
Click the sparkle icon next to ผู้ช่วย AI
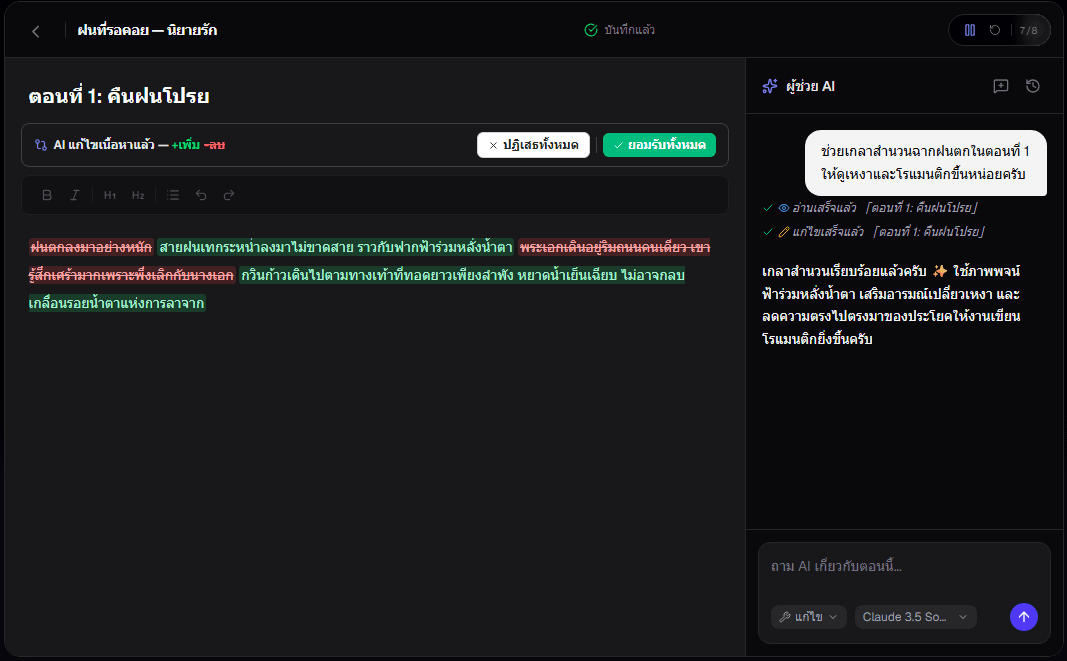click(770, 86)
